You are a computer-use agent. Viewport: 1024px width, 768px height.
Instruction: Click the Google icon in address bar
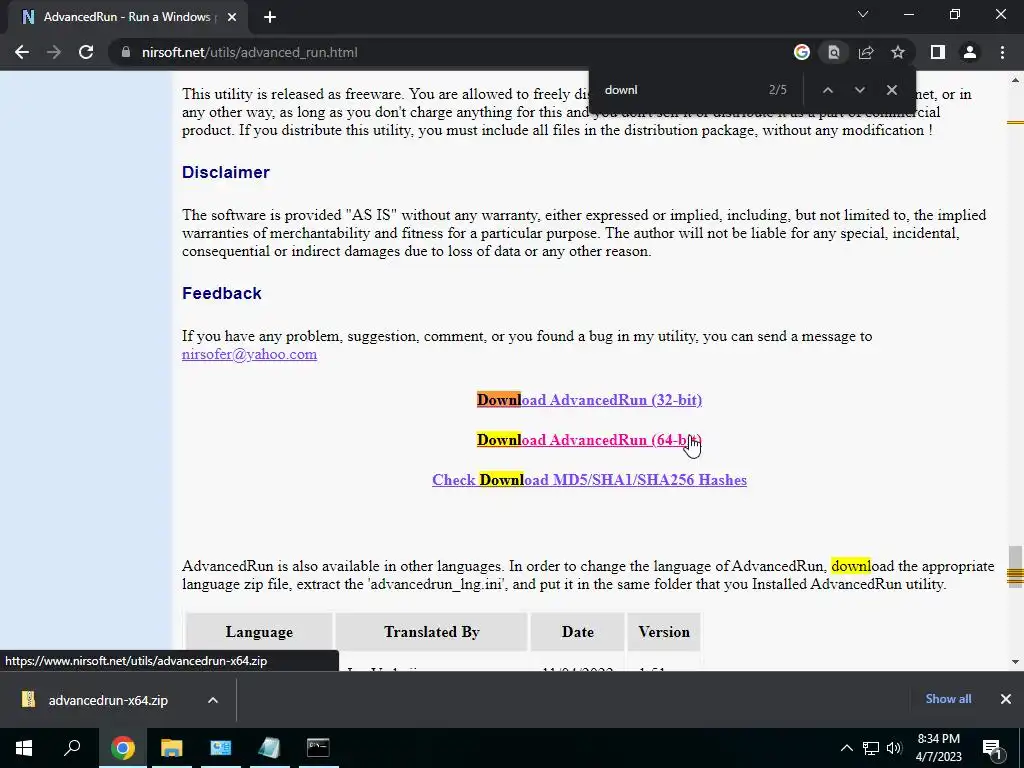802,52
